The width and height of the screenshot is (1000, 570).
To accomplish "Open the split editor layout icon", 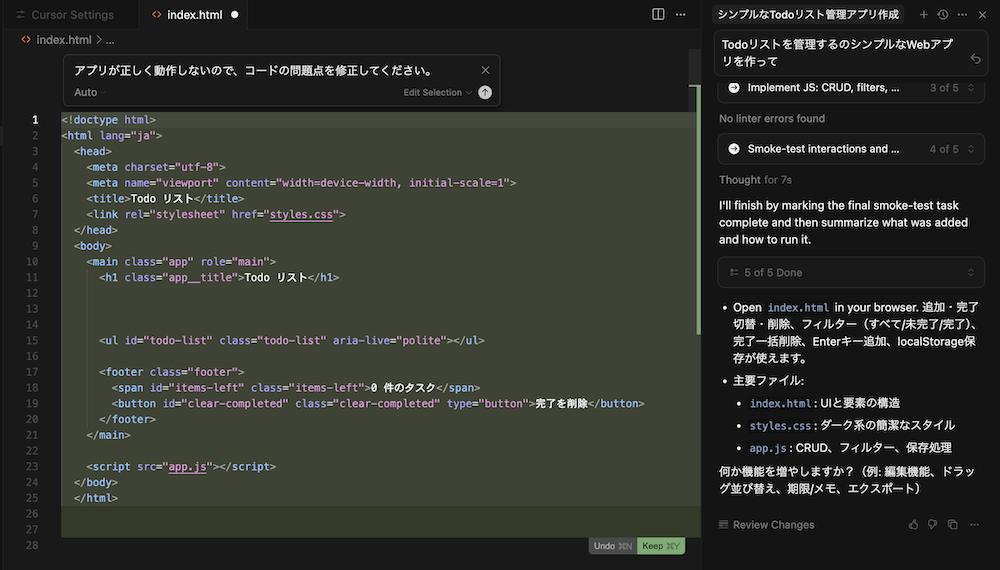I will [658, 14].
